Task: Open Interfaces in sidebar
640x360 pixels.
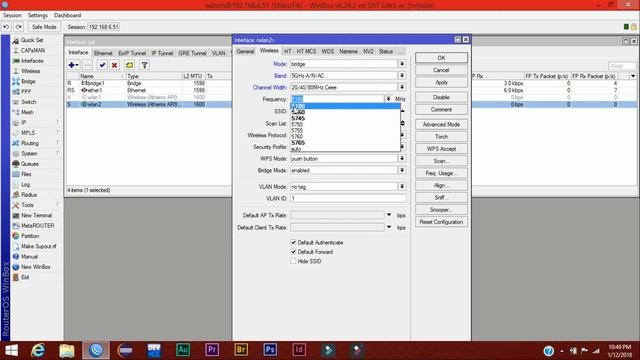Action: click(32, 61)
